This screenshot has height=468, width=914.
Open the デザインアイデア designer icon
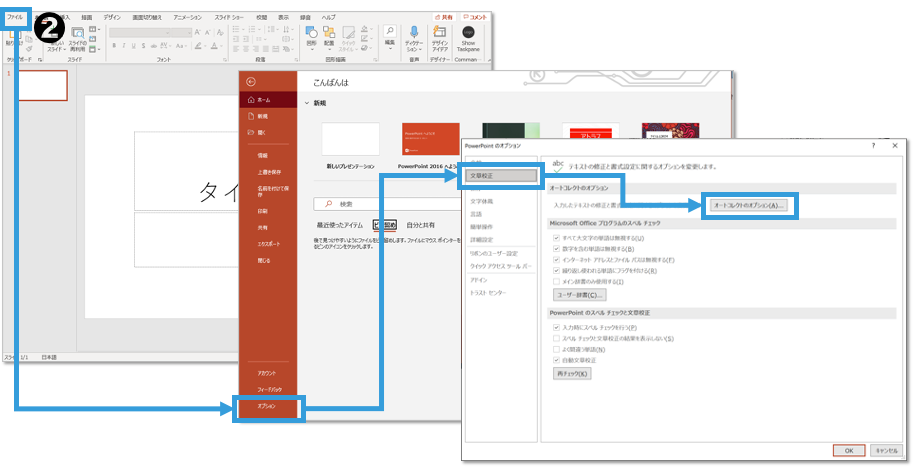(x=440, y=33)
